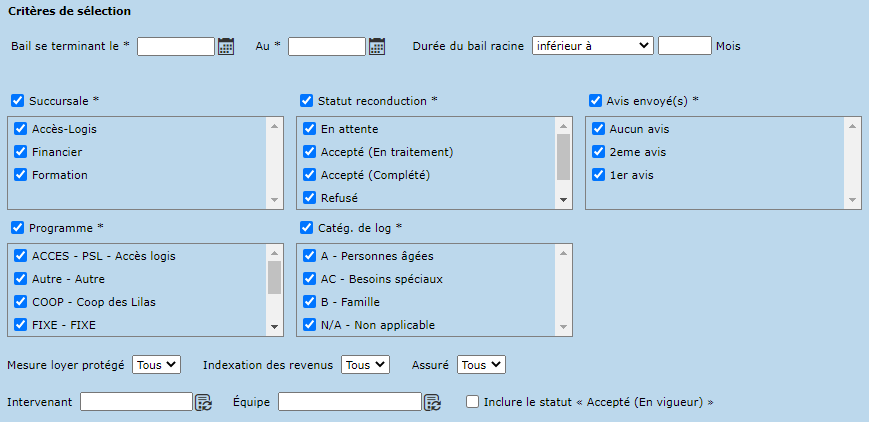Click the lookup icon next to Intervenant field
This screenshot has width=869, height=422.
pos(203,402)
